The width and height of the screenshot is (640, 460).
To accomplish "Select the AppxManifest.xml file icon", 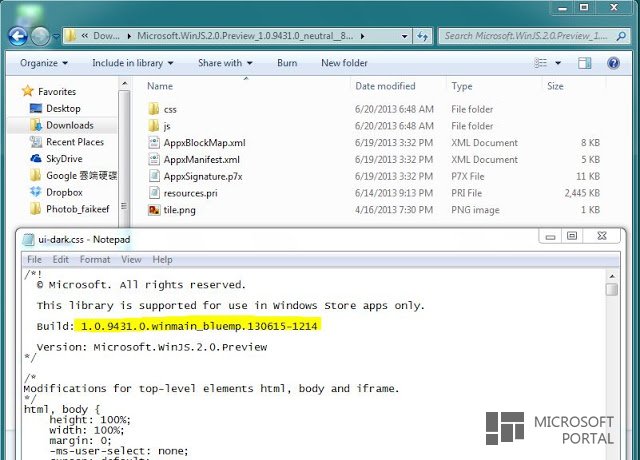I will [x=154, y=159].
